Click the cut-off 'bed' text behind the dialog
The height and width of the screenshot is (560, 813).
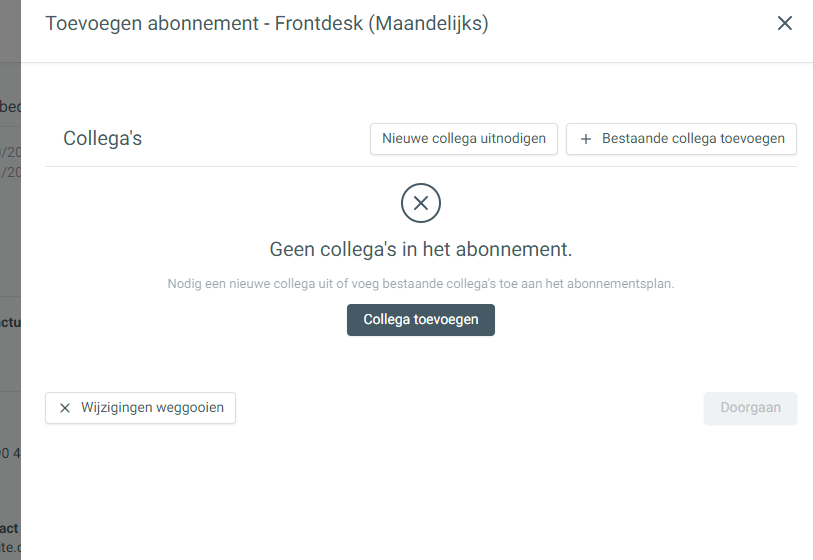click(x=10, y=106)
